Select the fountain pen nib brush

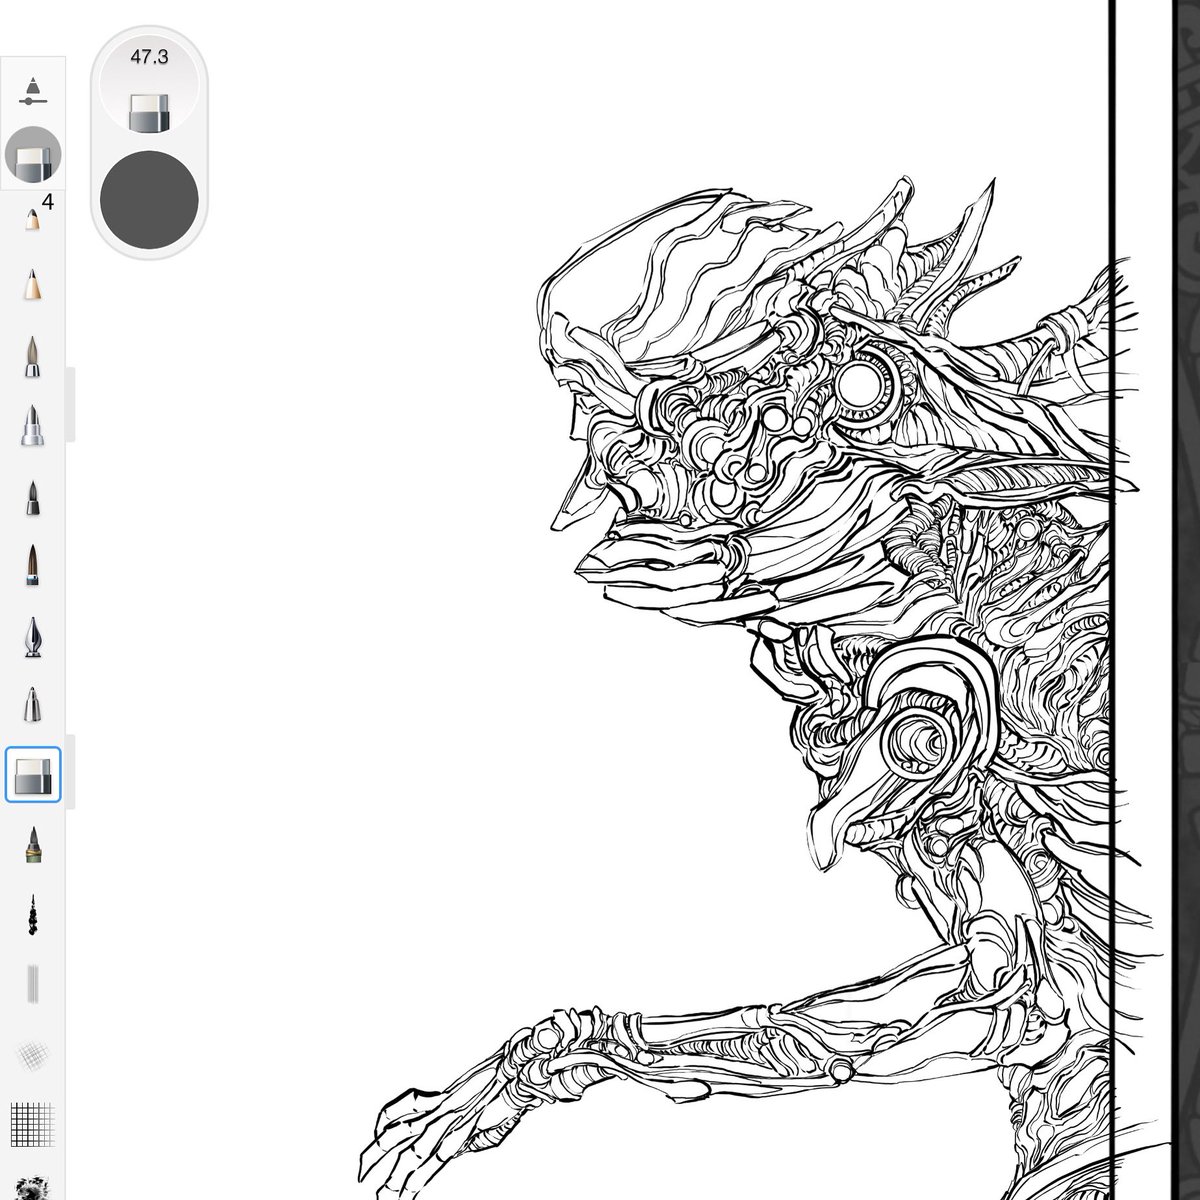33,637
